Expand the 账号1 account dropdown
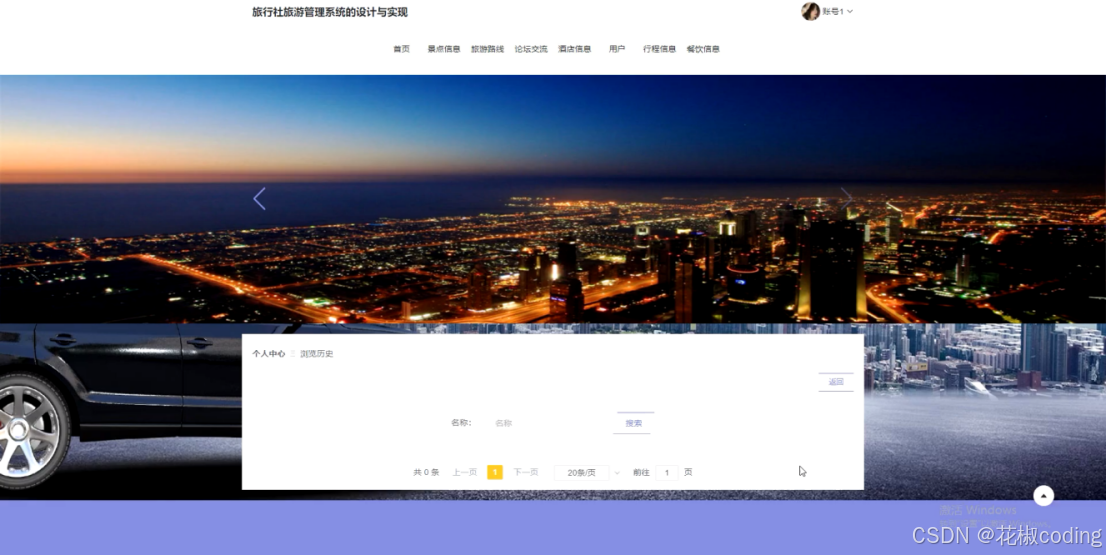The width and height of the screenshot is (1106, 556). [837, 11]
